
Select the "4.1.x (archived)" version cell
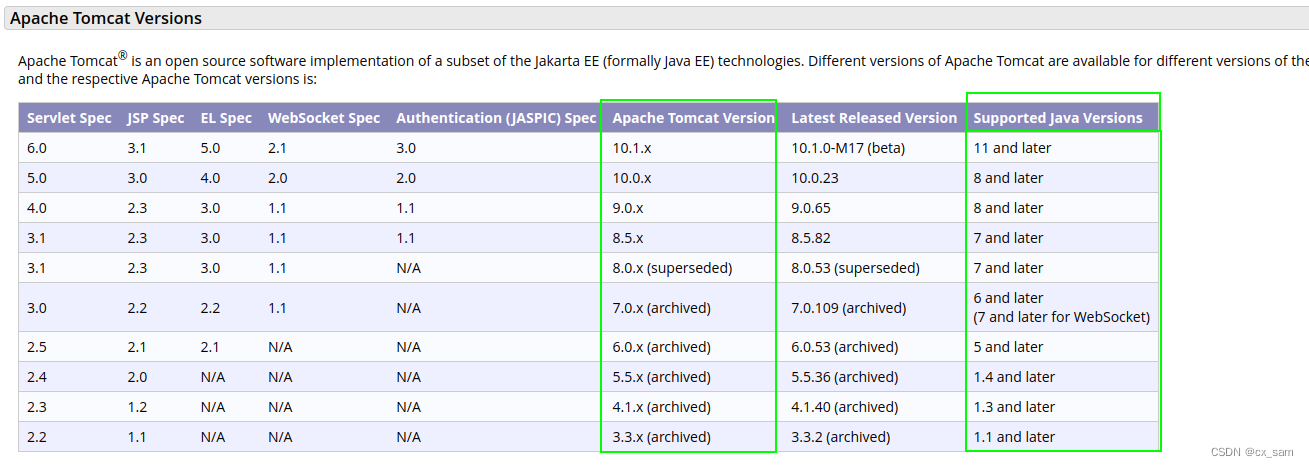tap(662, 407)
